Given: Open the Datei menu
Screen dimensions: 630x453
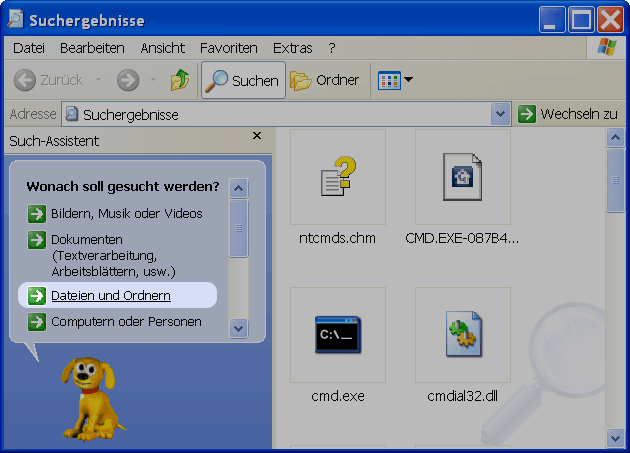Looking at the screenshot, I should coord(29,48).
